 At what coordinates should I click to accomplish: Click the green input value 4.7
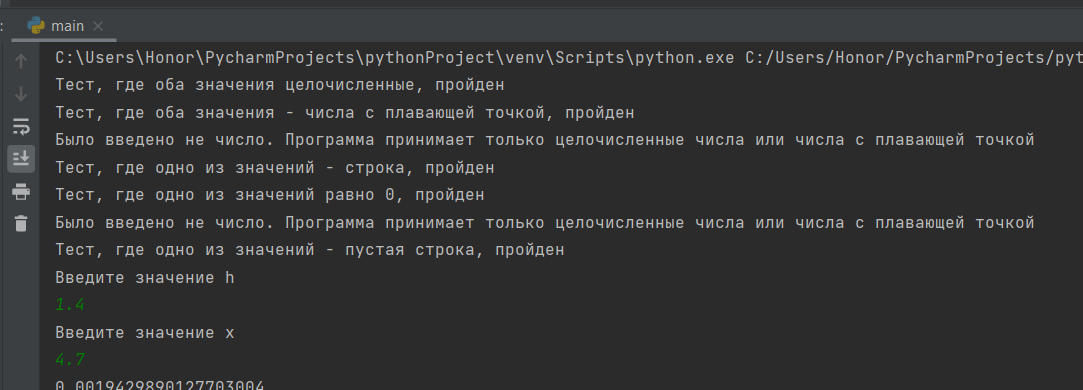click(70, 360)
